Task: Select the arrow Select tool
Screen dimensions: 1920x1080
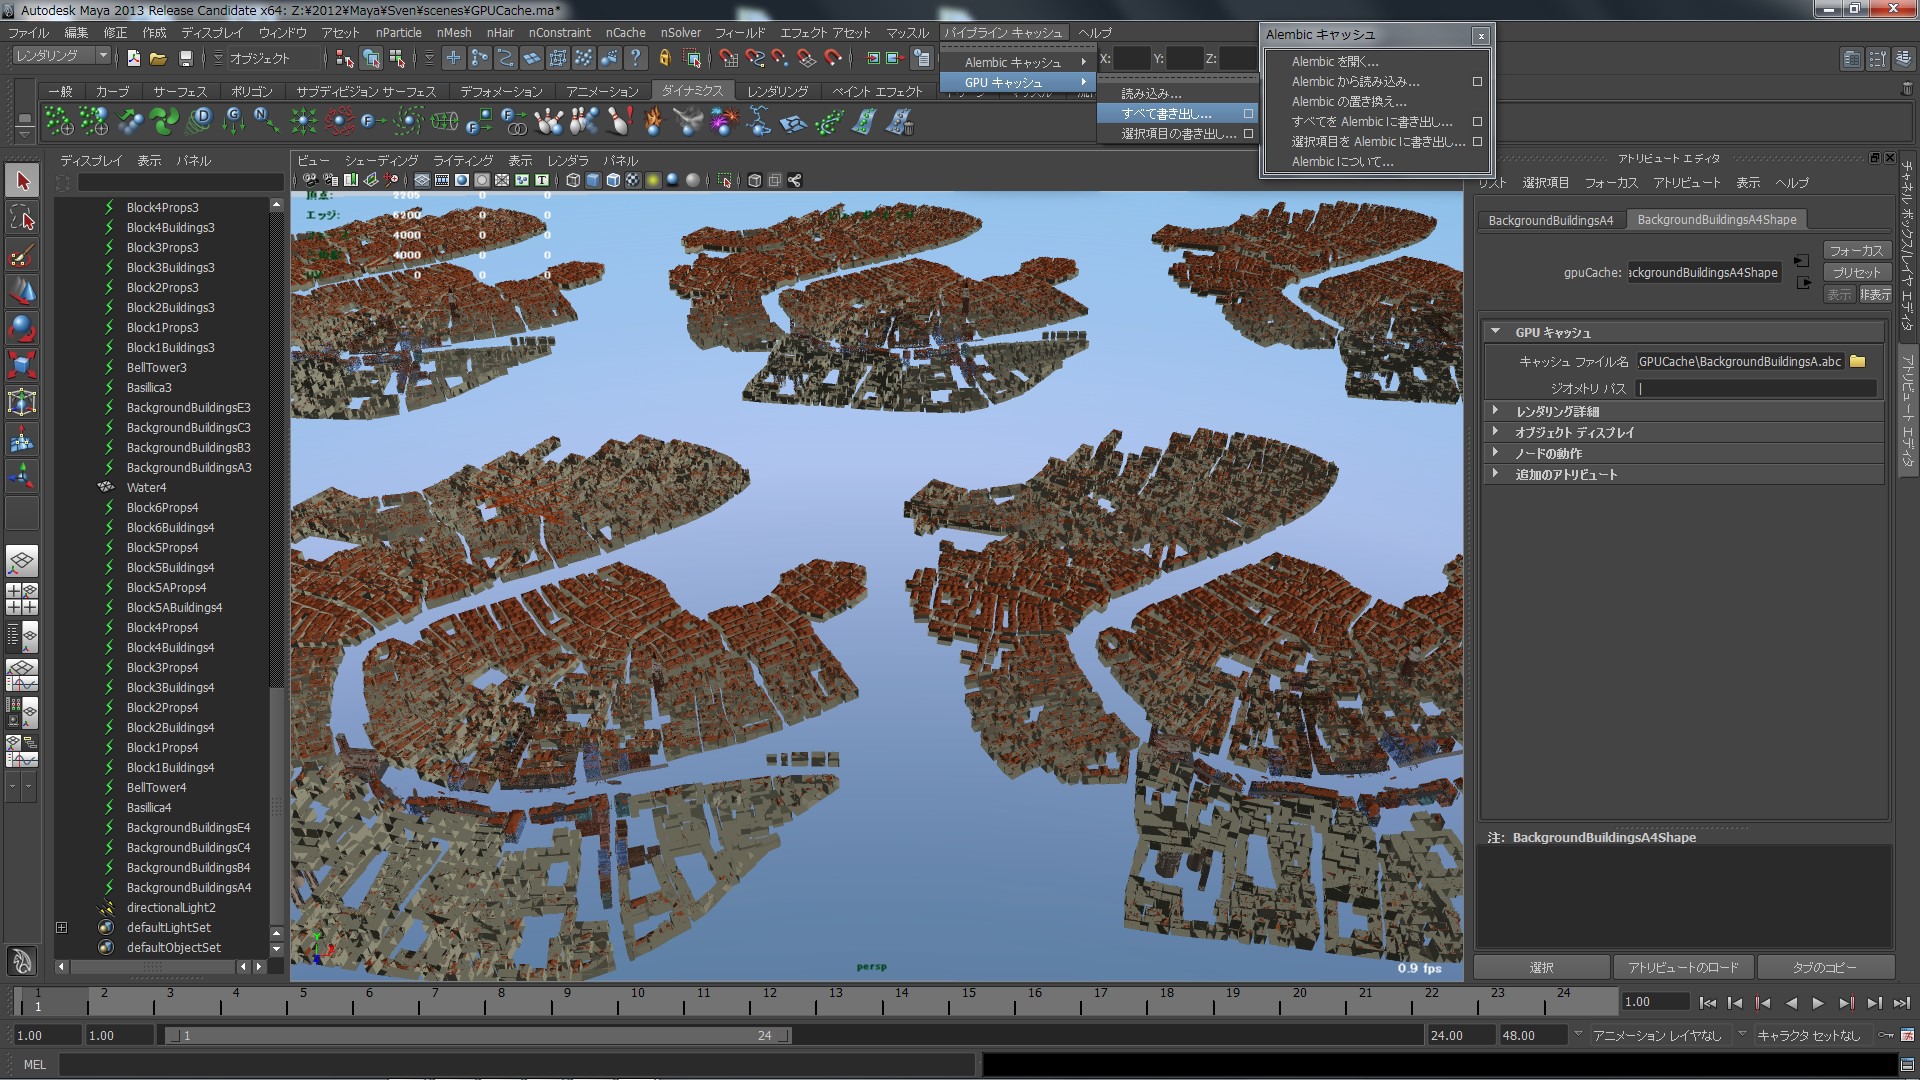Action: [x=23, y=181]
